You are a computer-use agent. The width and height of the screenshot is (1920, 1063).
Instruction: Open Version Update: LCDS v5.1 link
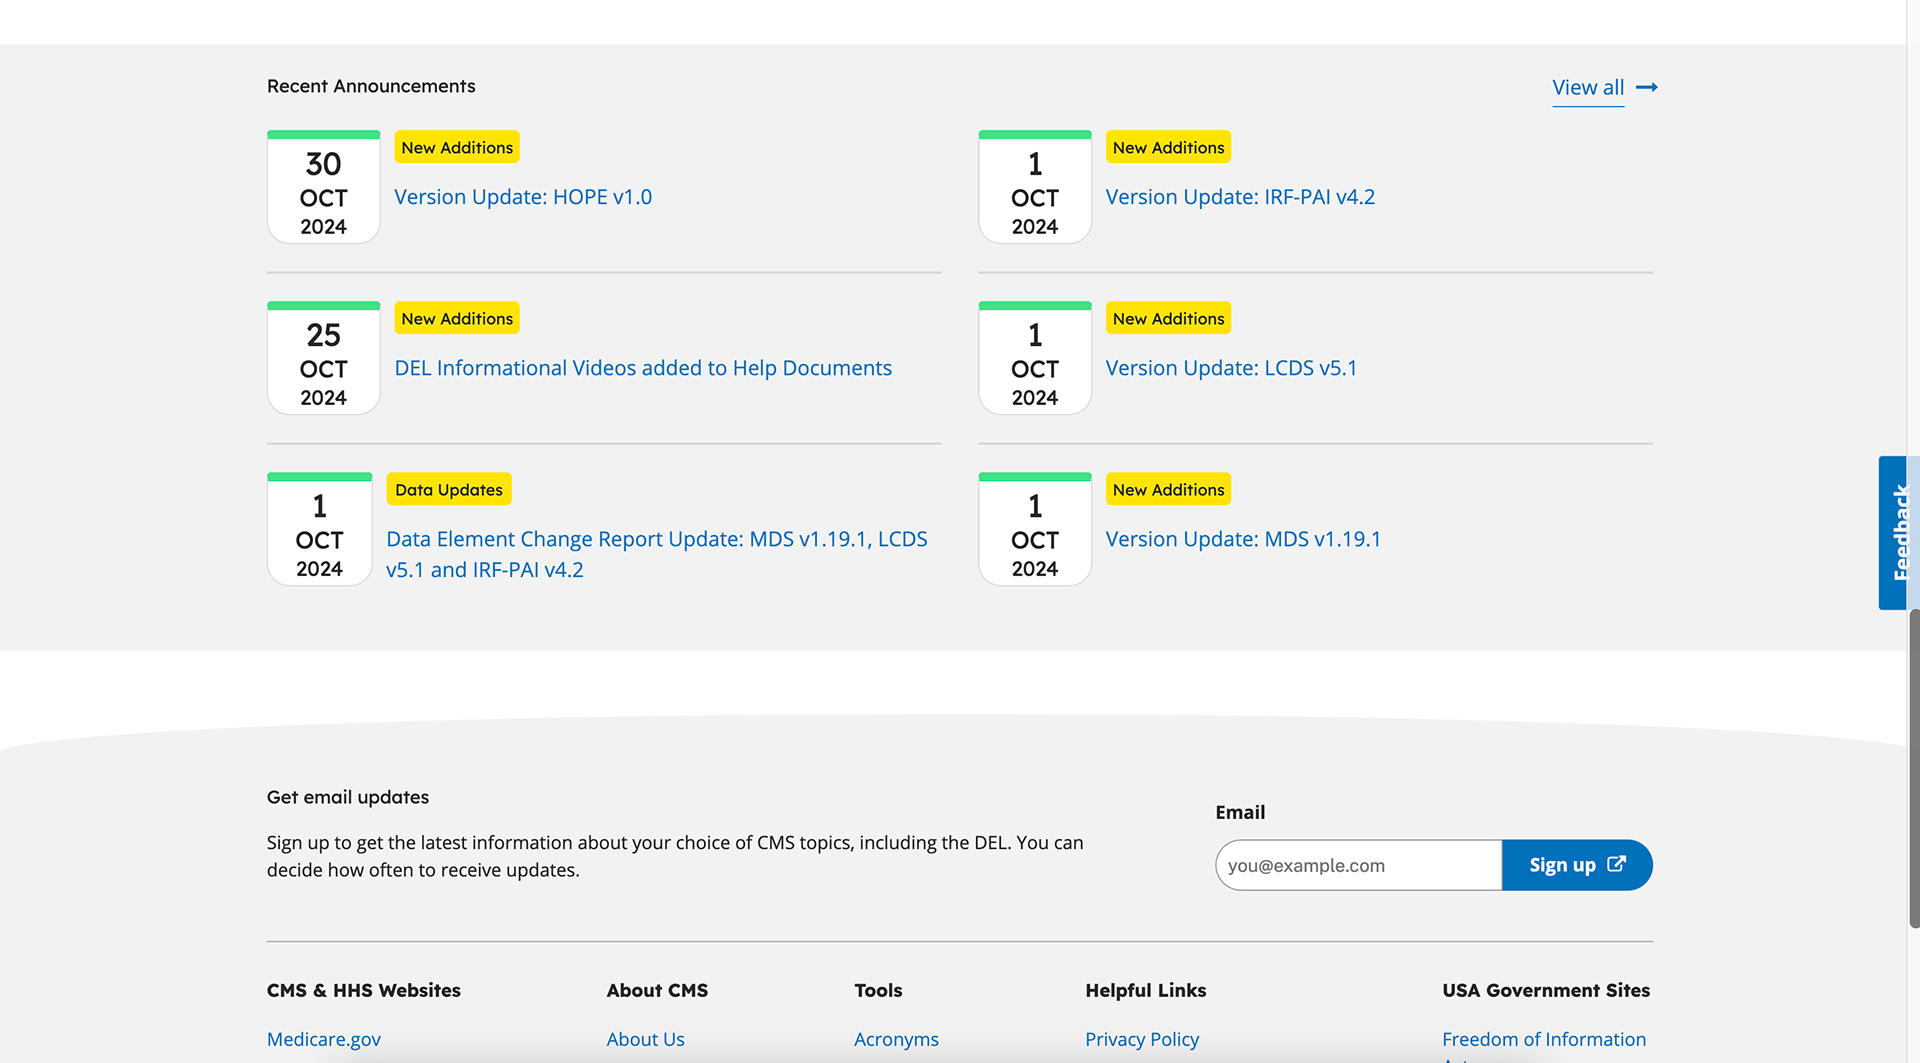click(x=1231, y=368)
